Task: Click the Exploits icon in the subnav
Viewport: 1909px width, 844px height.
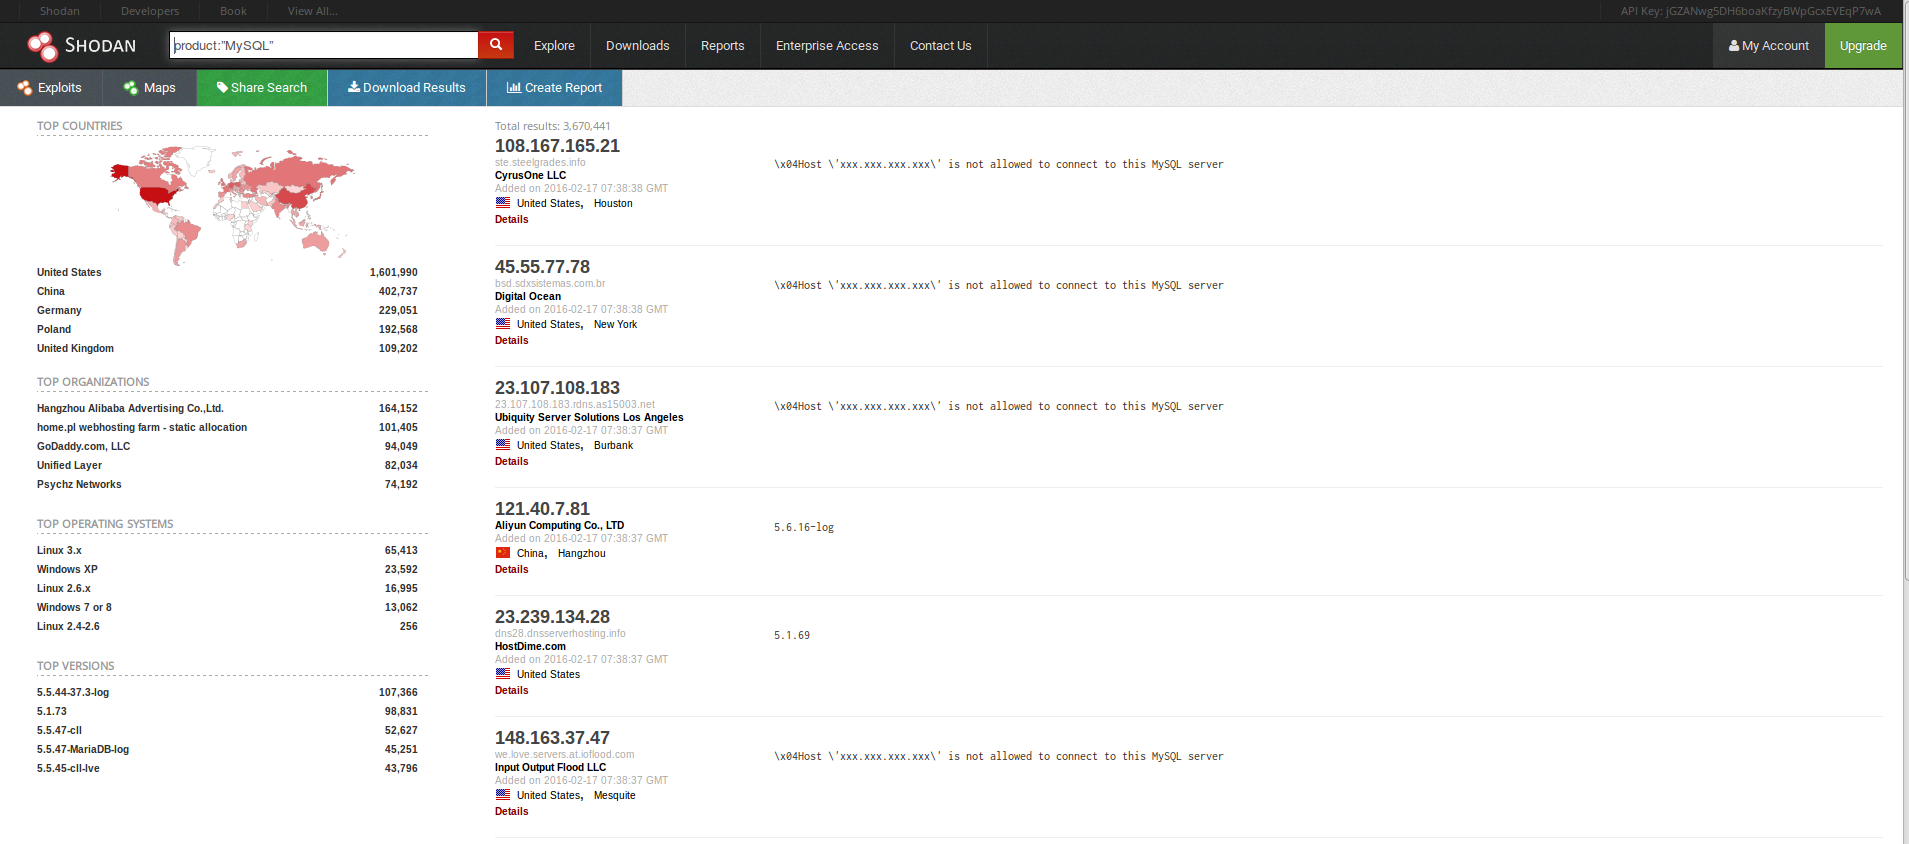Action: (25, 88)
